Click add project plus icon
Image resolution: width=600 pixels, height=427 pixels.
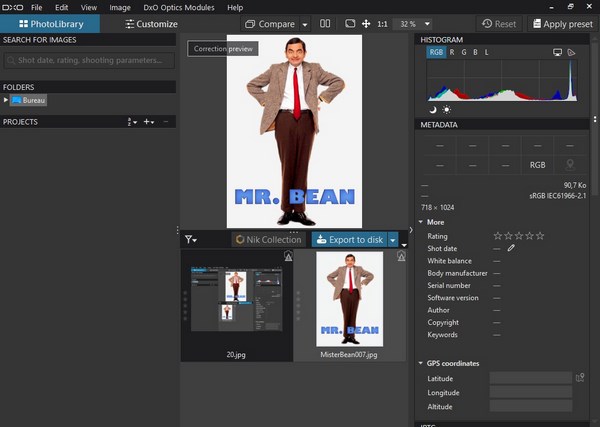point(148,122)
